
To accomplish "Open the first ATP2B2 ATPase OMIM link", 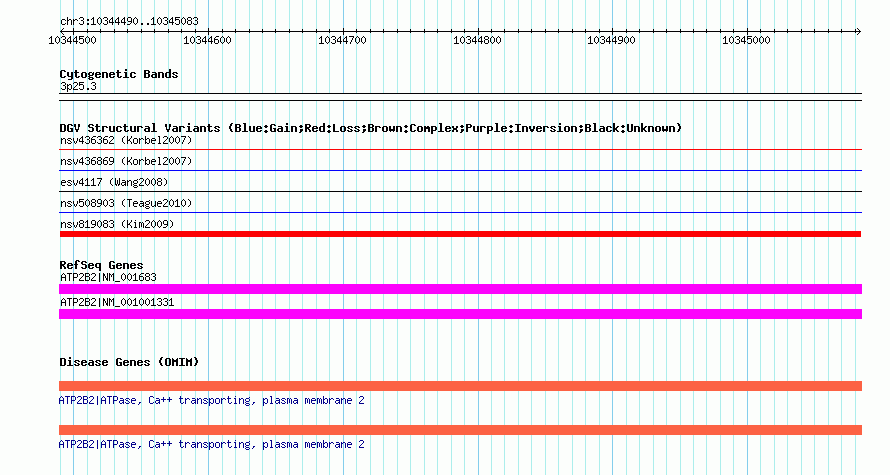I will (x=211, y=401).
